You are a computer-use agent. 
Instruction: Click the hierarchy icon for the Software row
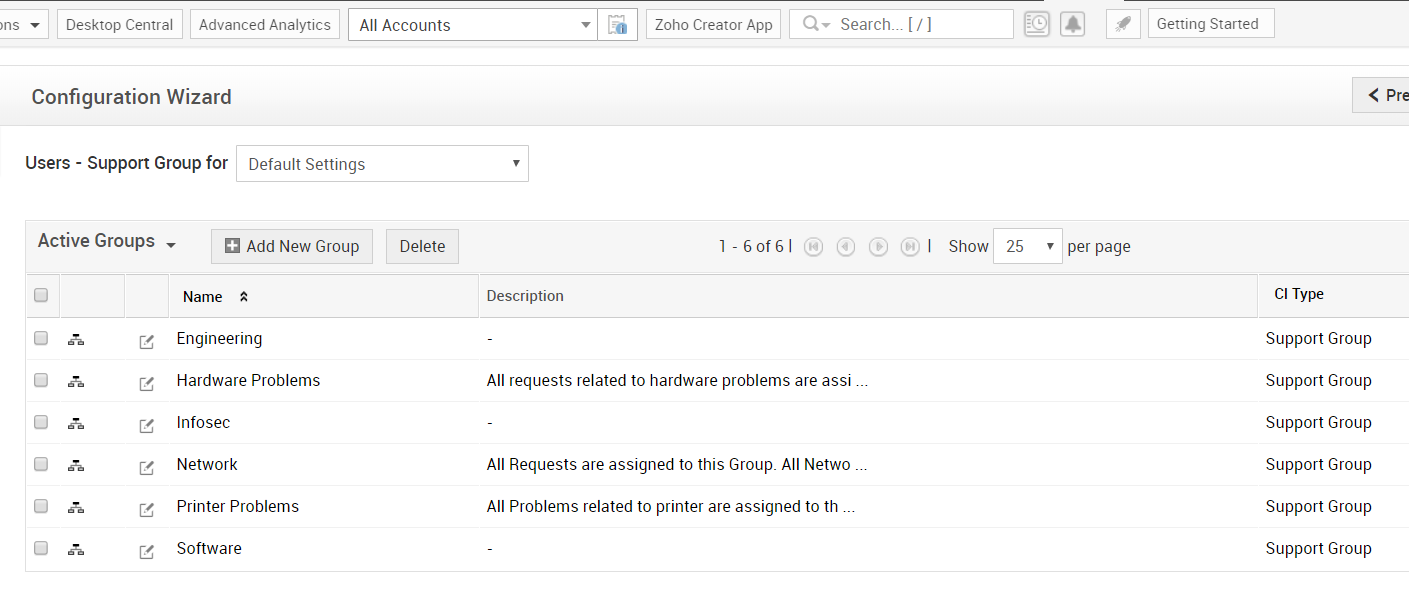coord(76,549)
